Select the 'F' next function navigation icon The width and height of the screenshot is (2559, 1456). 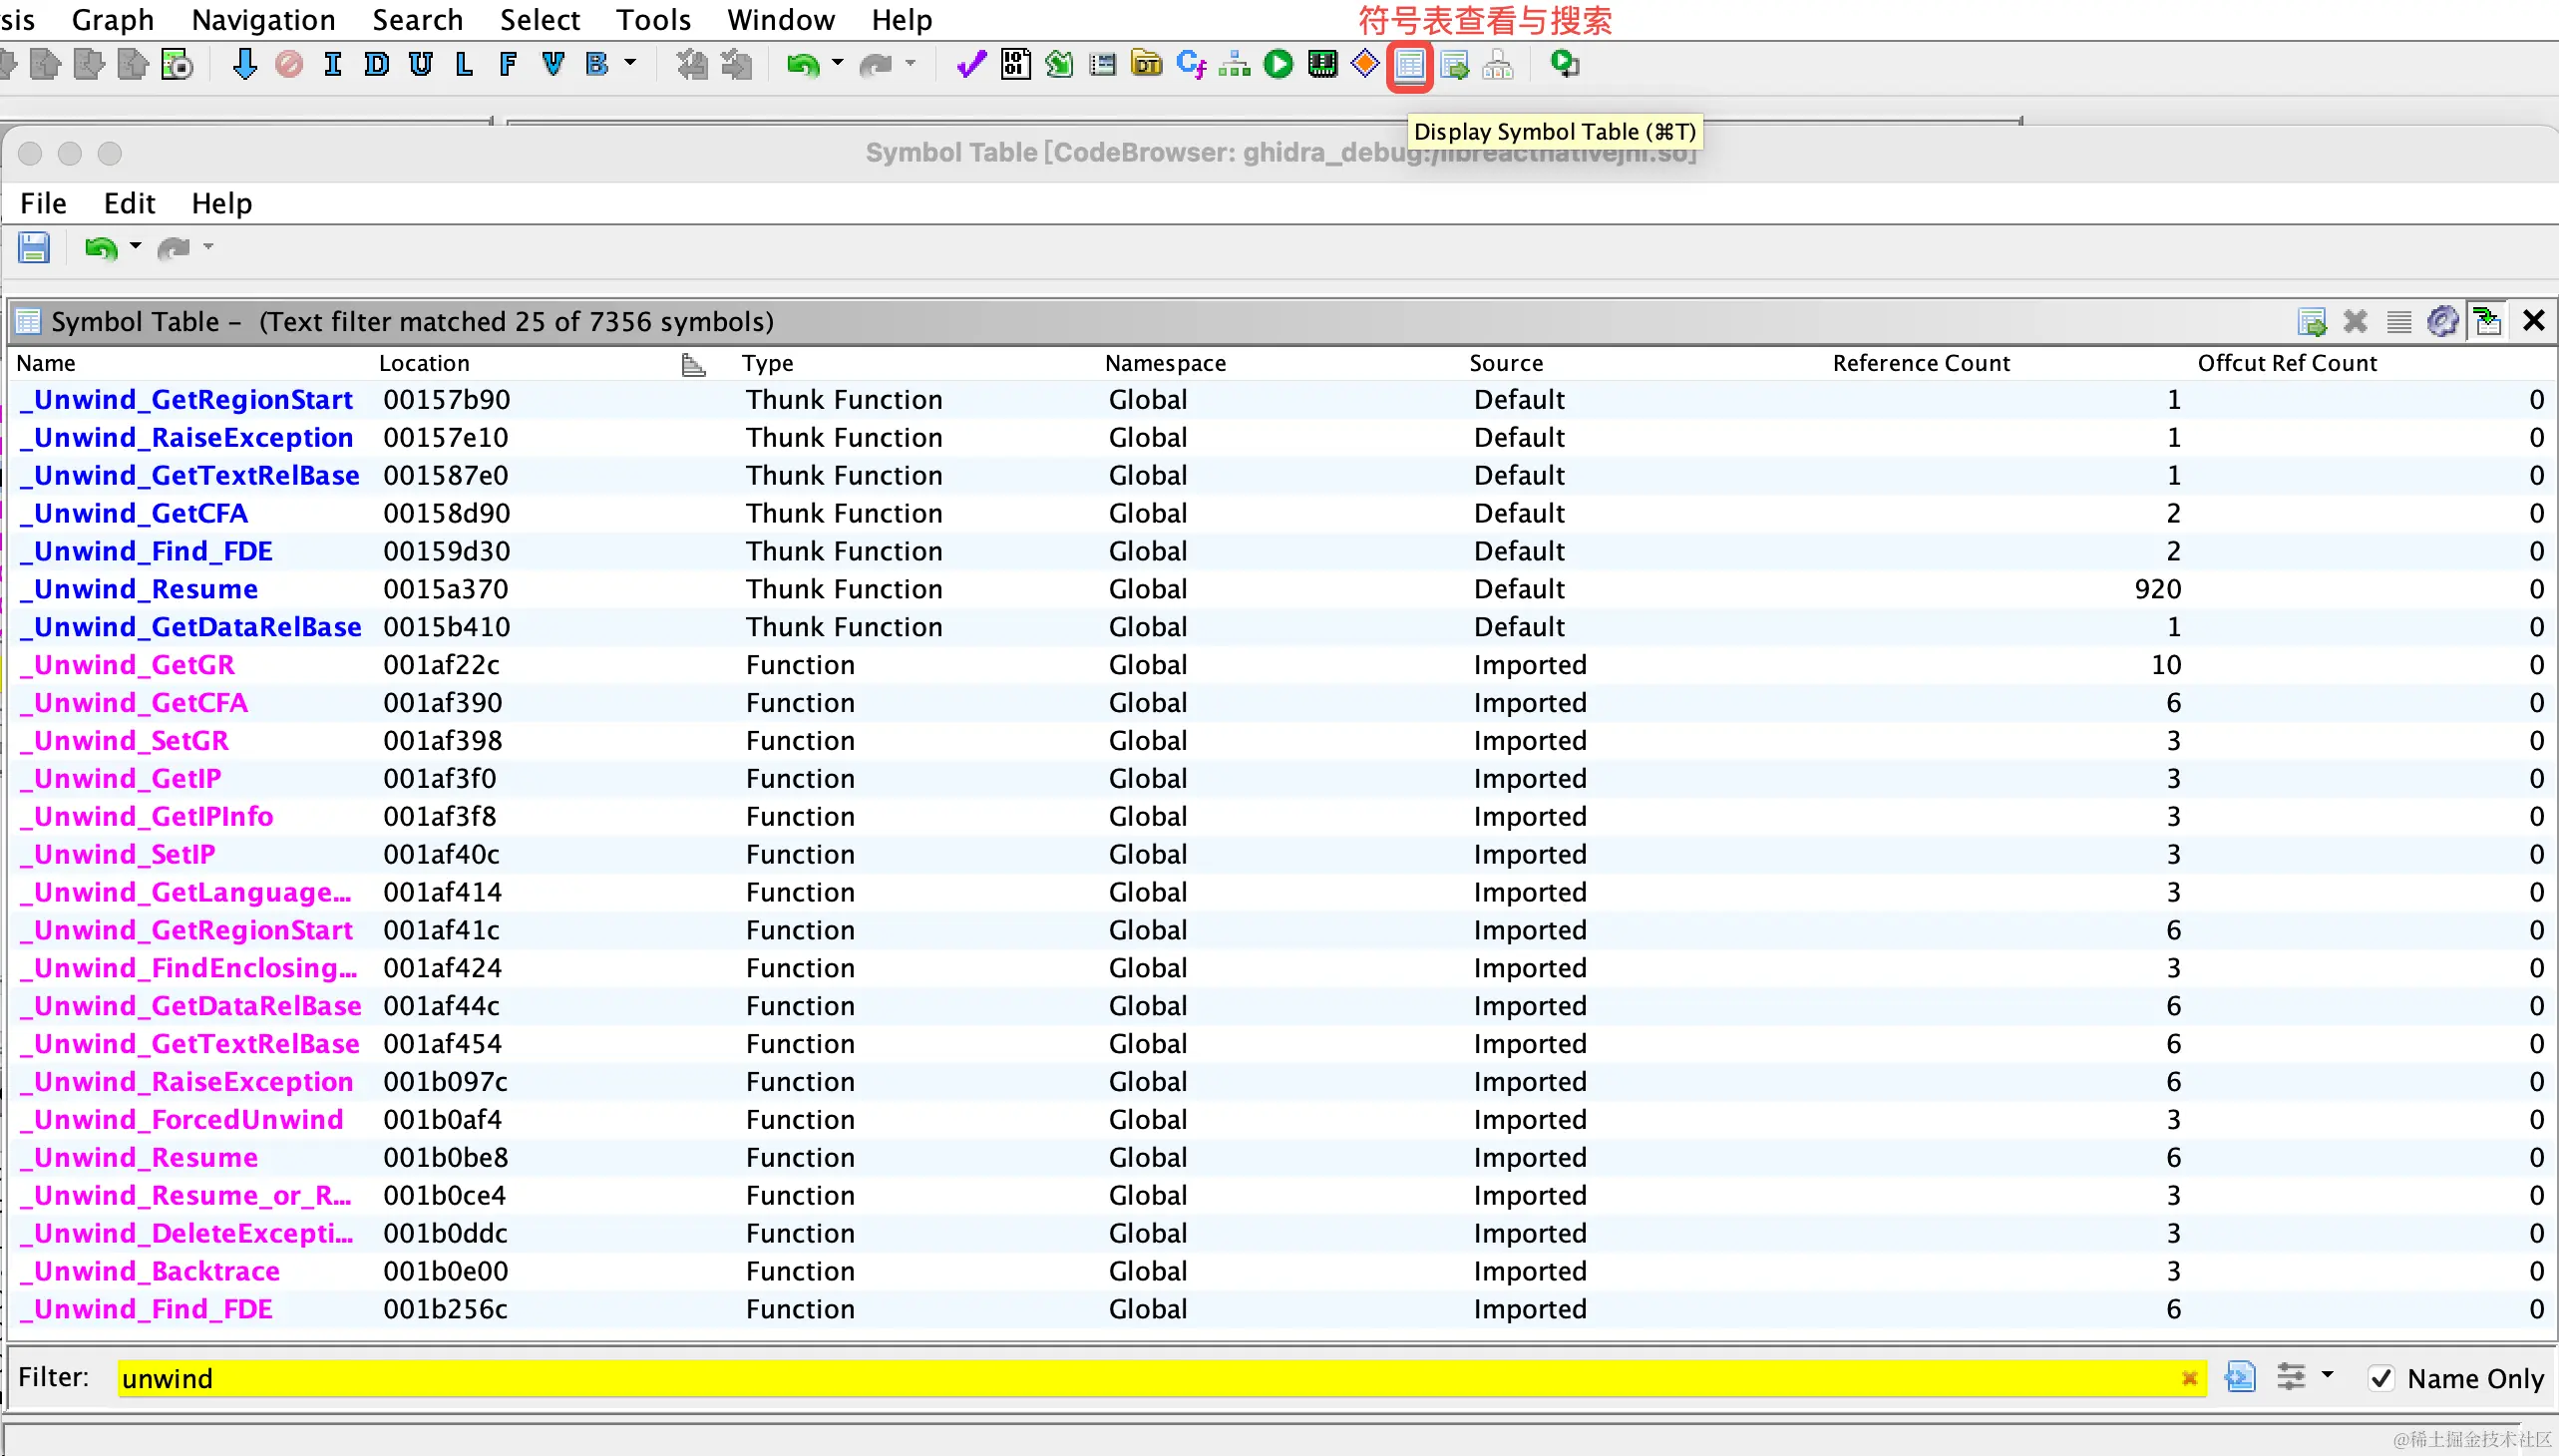pos(508,65)
